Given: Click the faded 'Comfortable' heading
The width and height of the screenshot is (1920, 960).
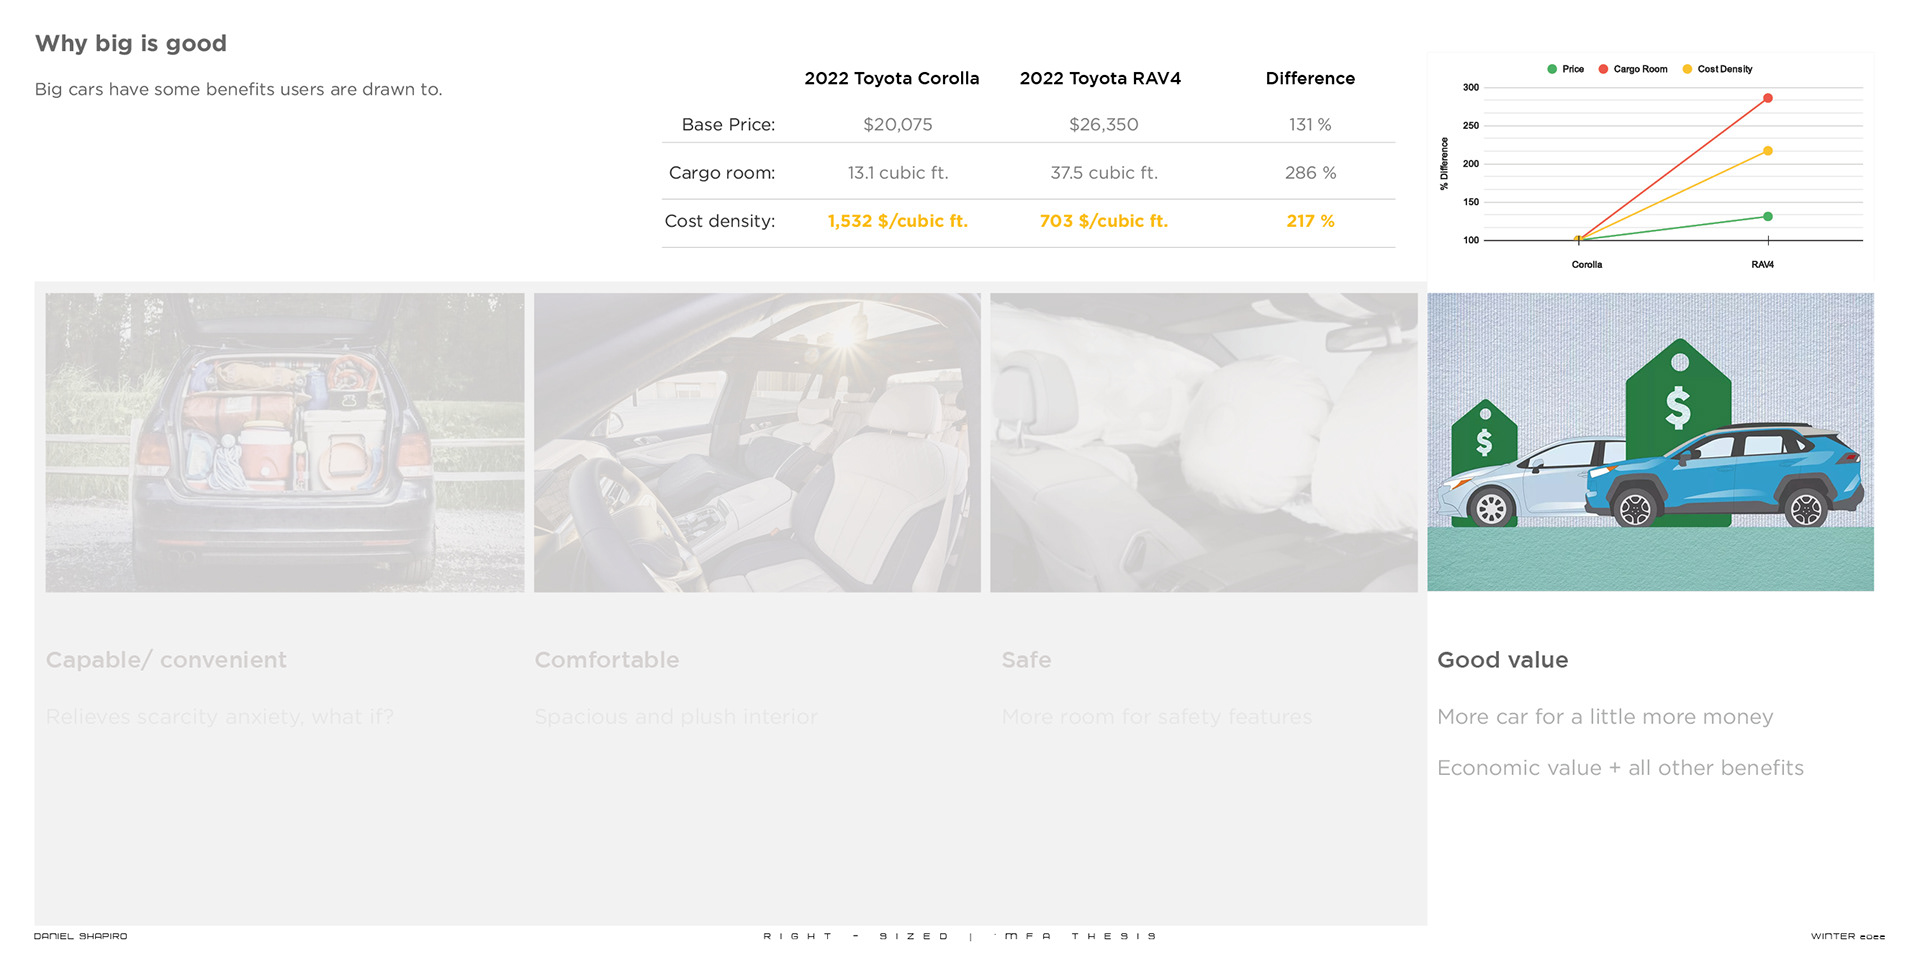Looking at the screenshot, I should [607, 660].
